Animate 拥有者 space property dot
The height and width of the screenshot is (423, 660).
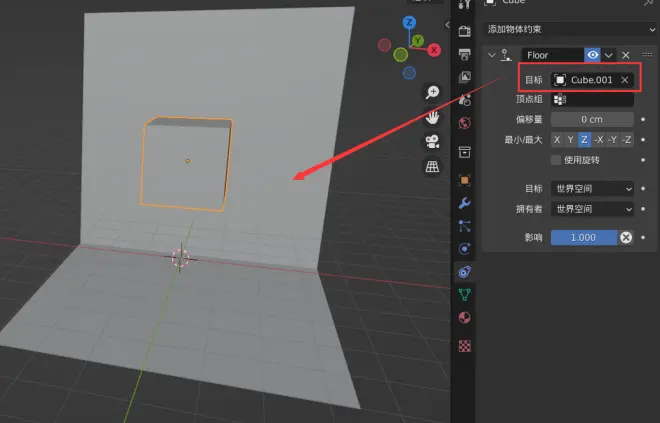click(x=643, y=209)
